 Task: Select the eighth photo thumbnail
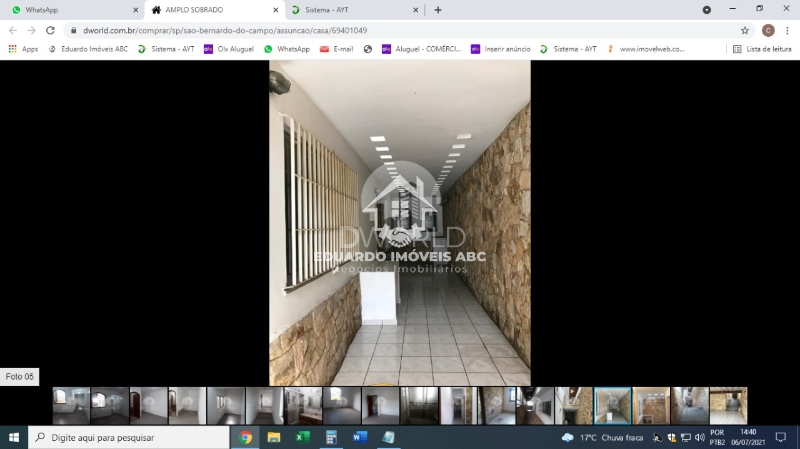[x=342, y=406]
